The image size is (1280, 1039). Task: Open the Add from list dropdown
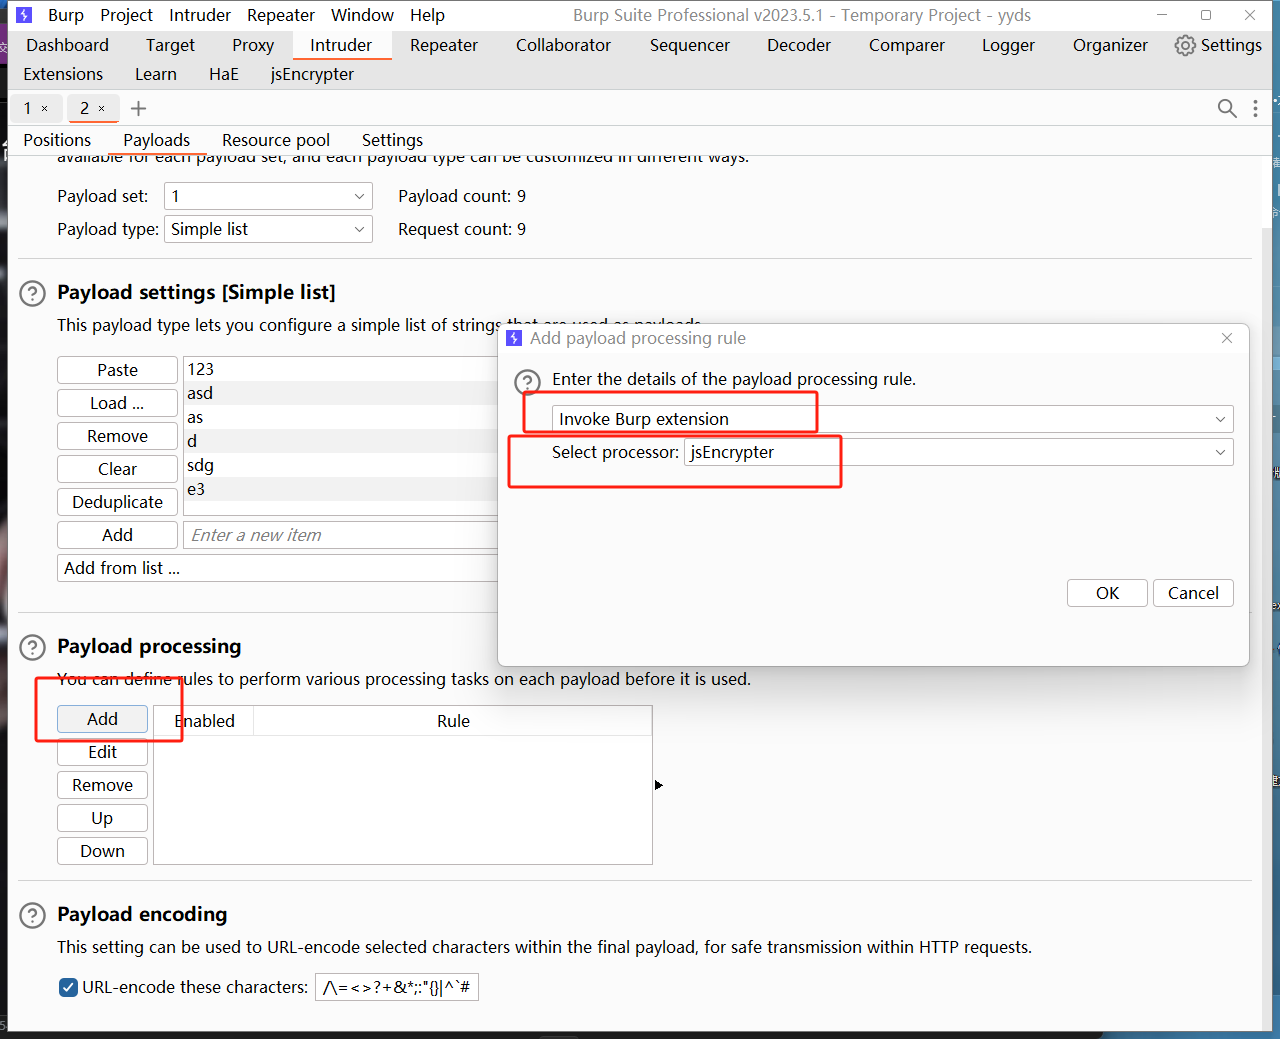click(278, 568)
